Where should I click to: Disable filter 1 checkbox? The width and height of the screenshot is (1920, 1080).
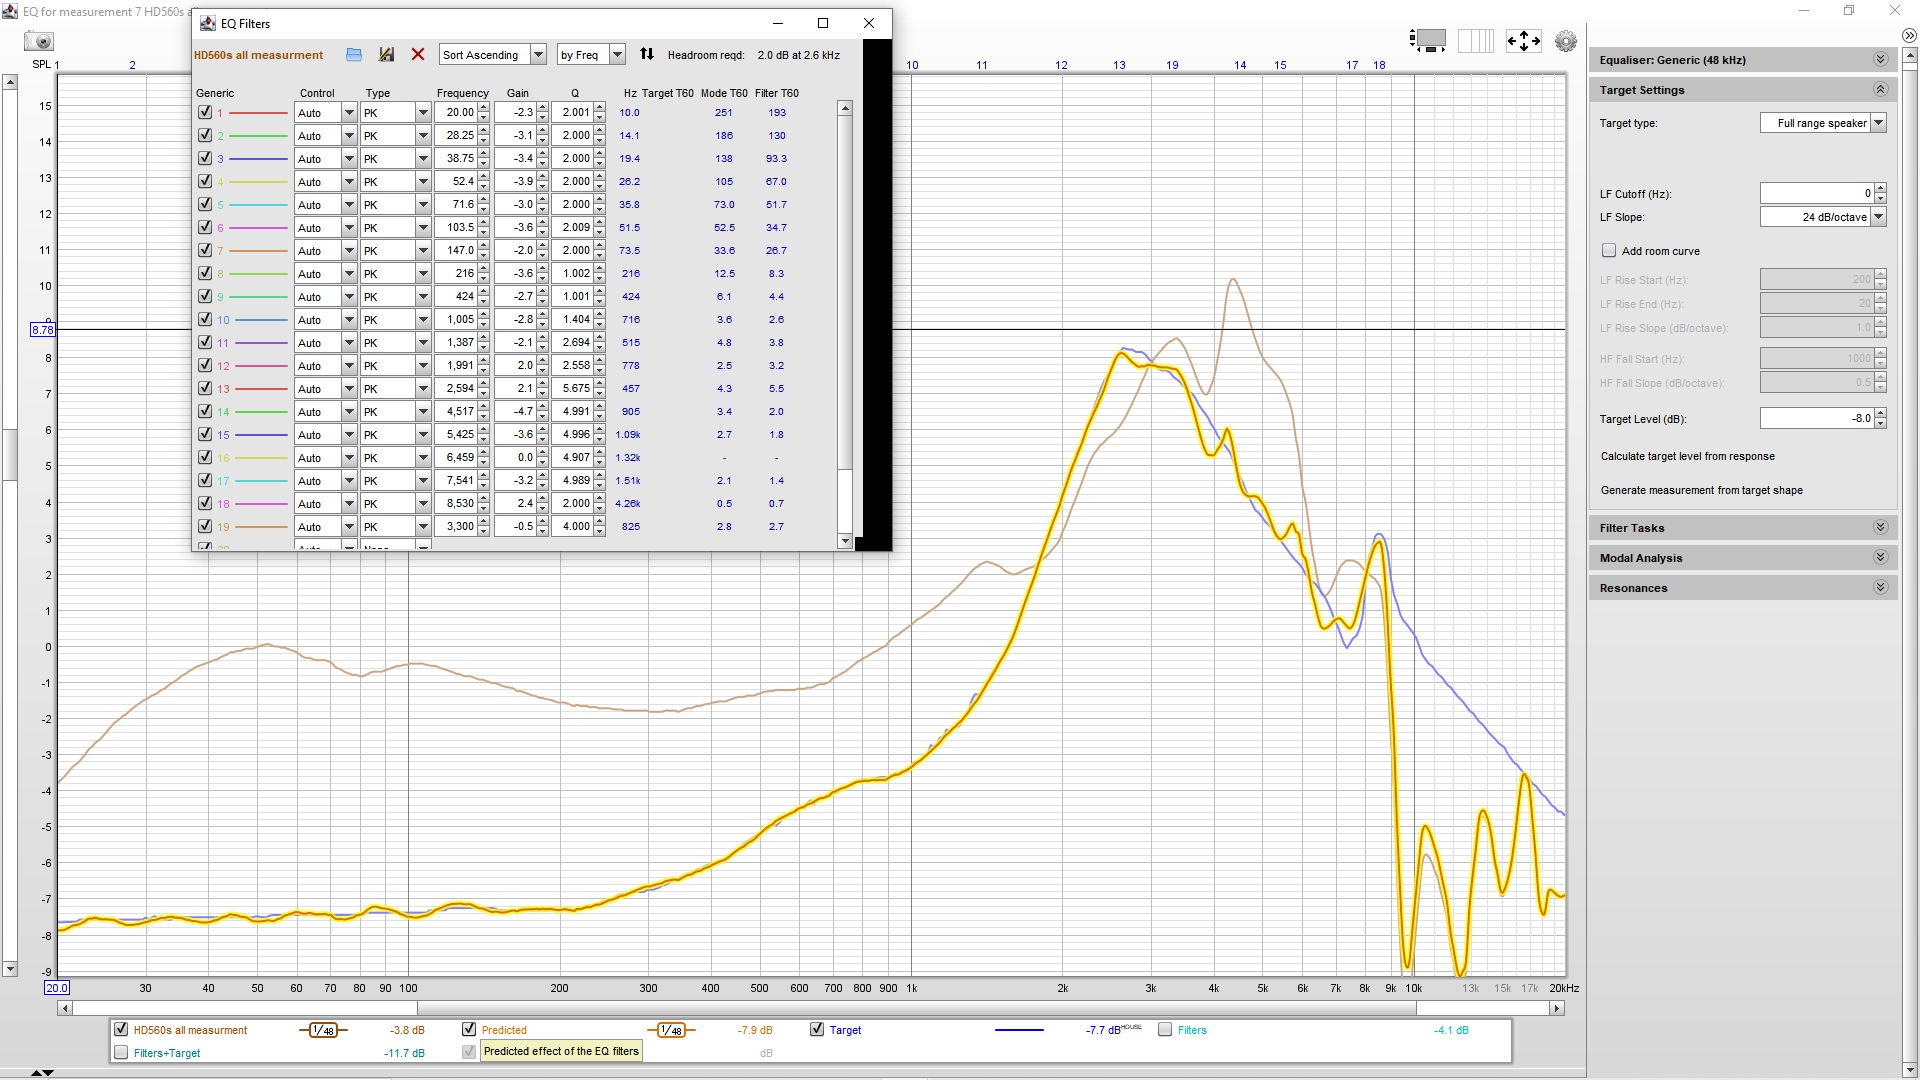click(x=205, y=113)
